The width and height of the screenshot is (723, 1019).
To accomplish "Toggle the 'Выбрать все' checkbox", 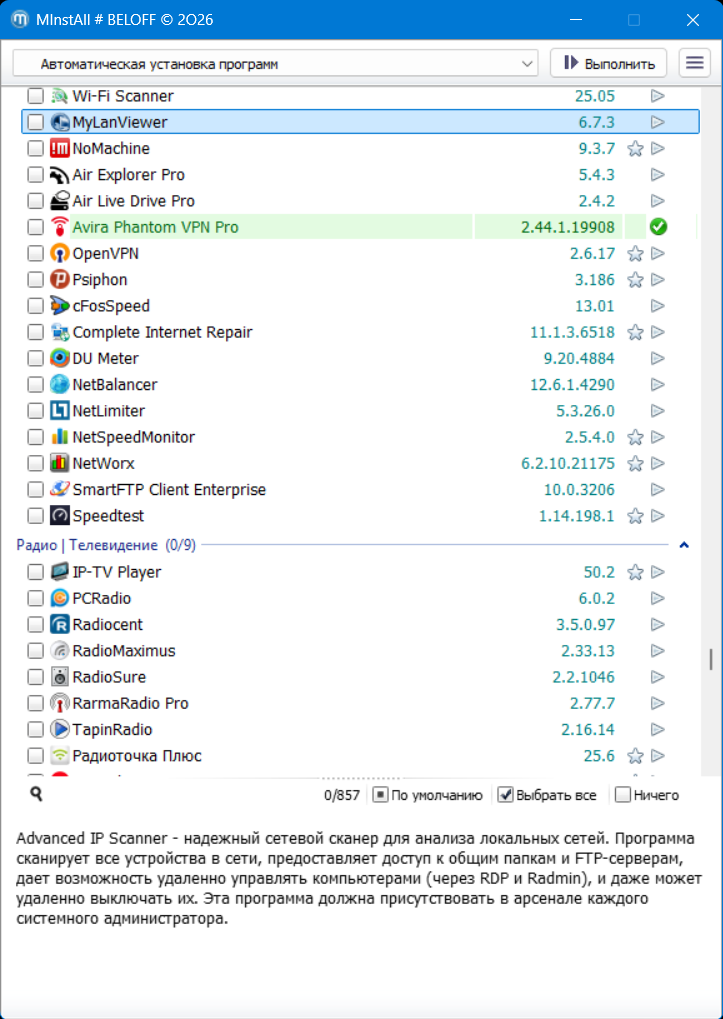I will pos(506,796).
